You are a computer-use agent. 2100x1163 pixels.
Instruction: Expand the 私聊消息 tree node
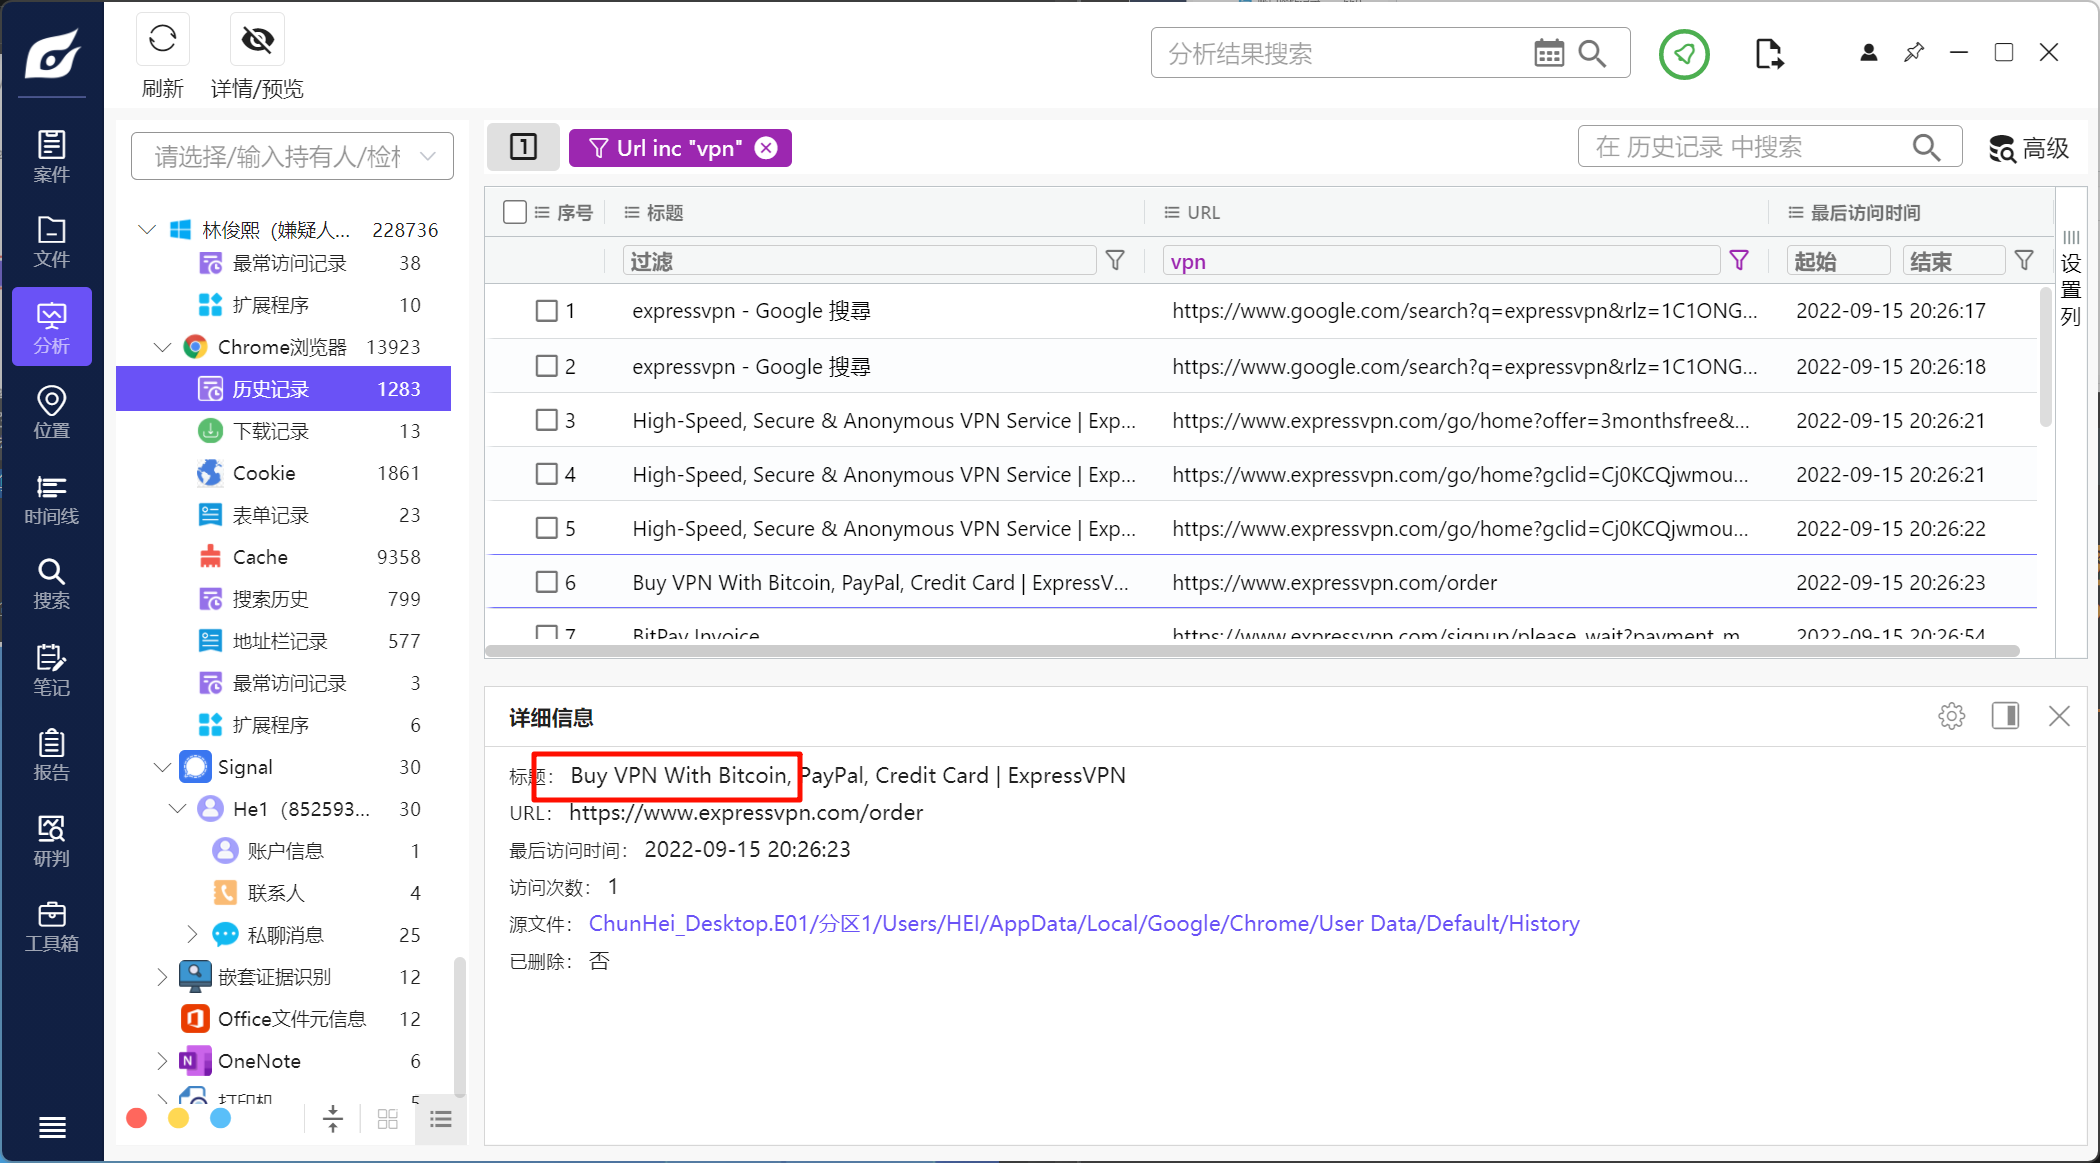[x=192, y=934]
